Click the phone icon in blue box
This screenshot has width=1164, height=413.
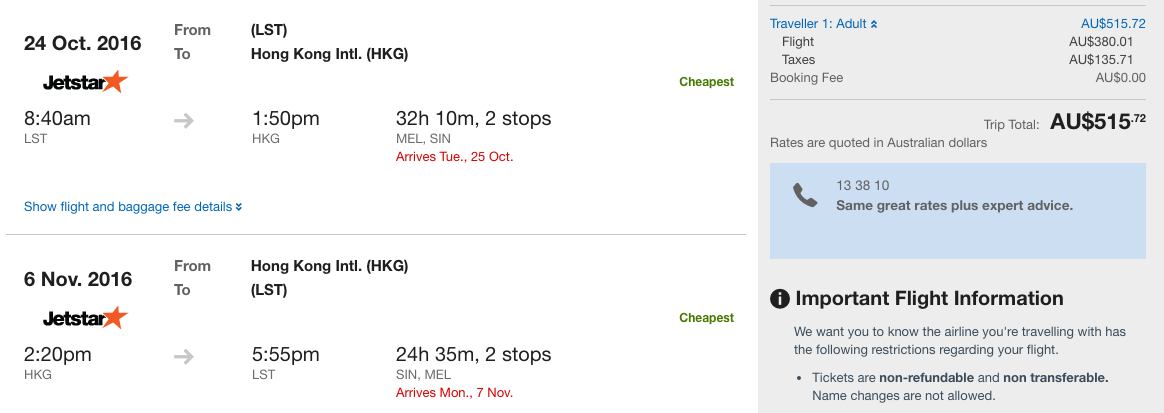[x=805, y=195]
